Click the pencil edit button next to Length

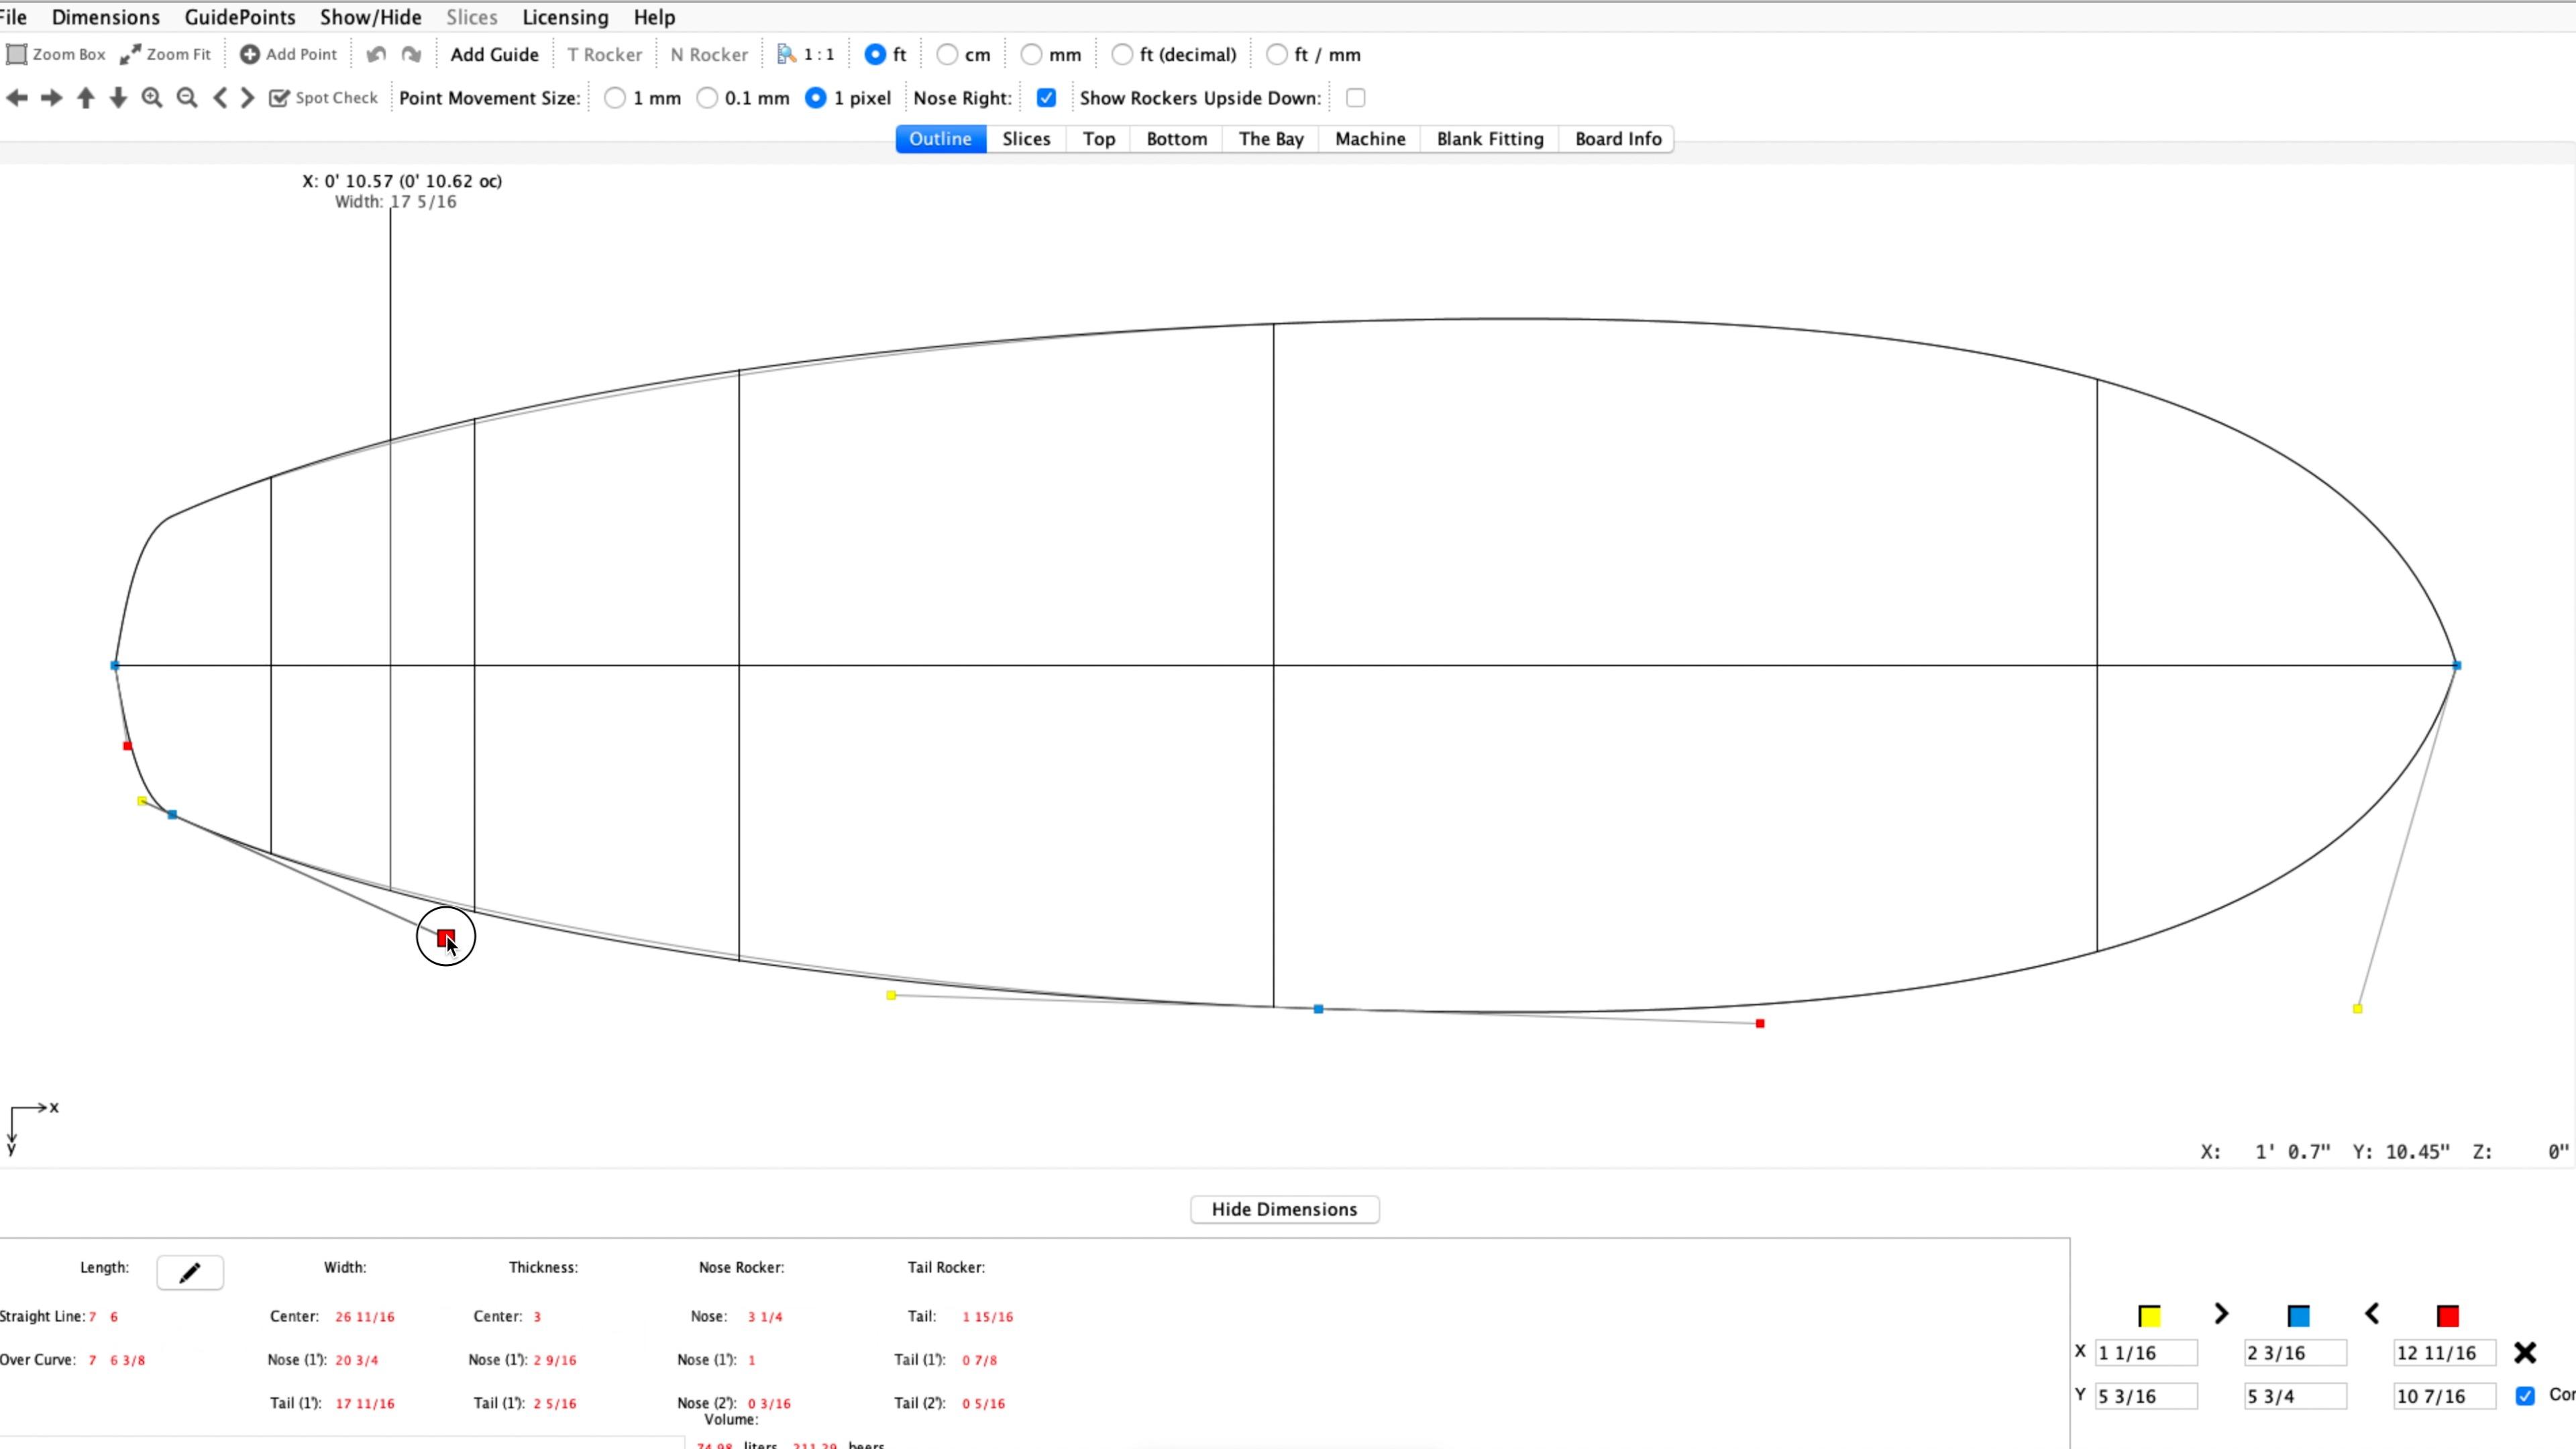point(190,1272)
